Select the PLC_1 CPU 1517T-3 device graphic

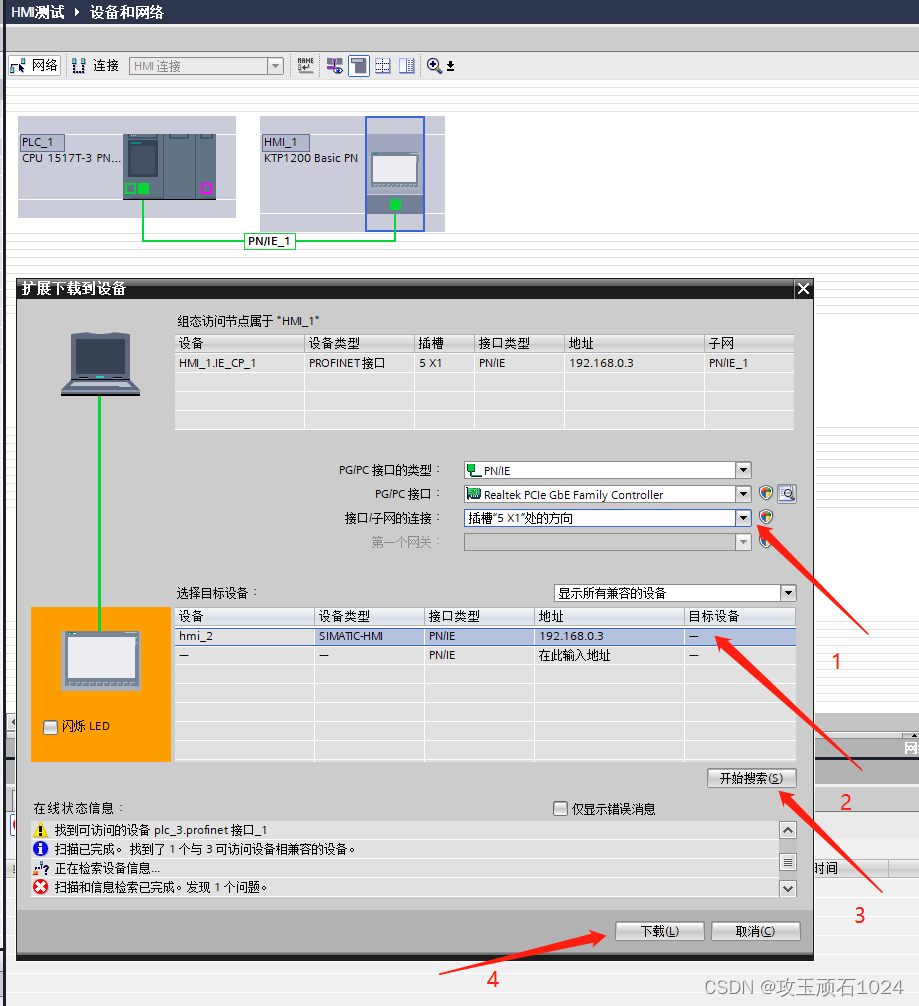pos(169,166)
